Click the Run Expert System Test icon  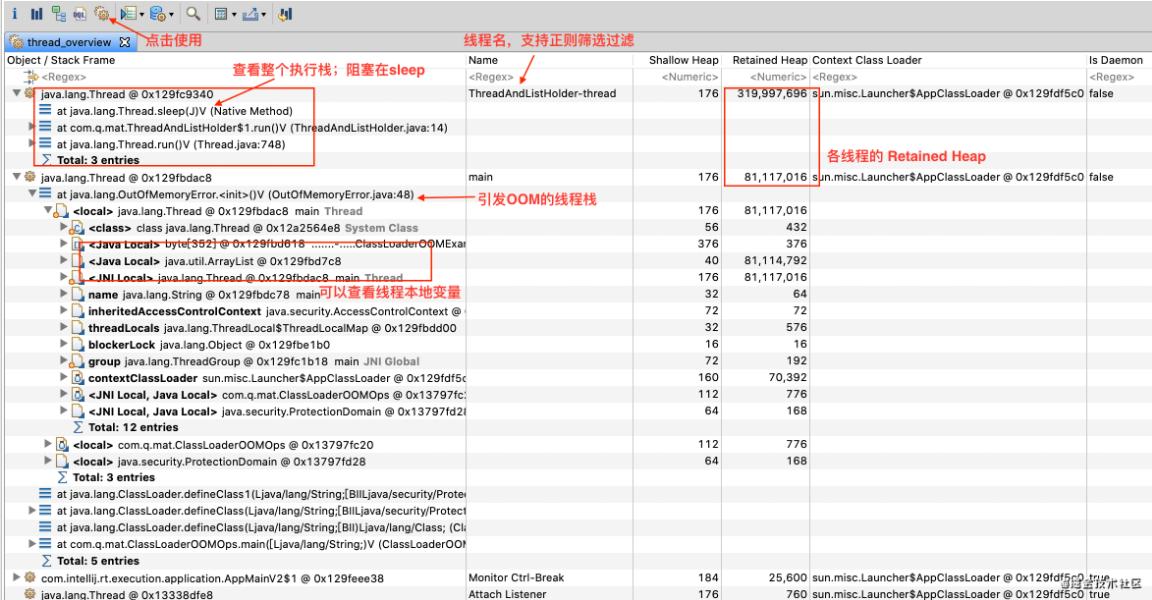coord(128,14)
